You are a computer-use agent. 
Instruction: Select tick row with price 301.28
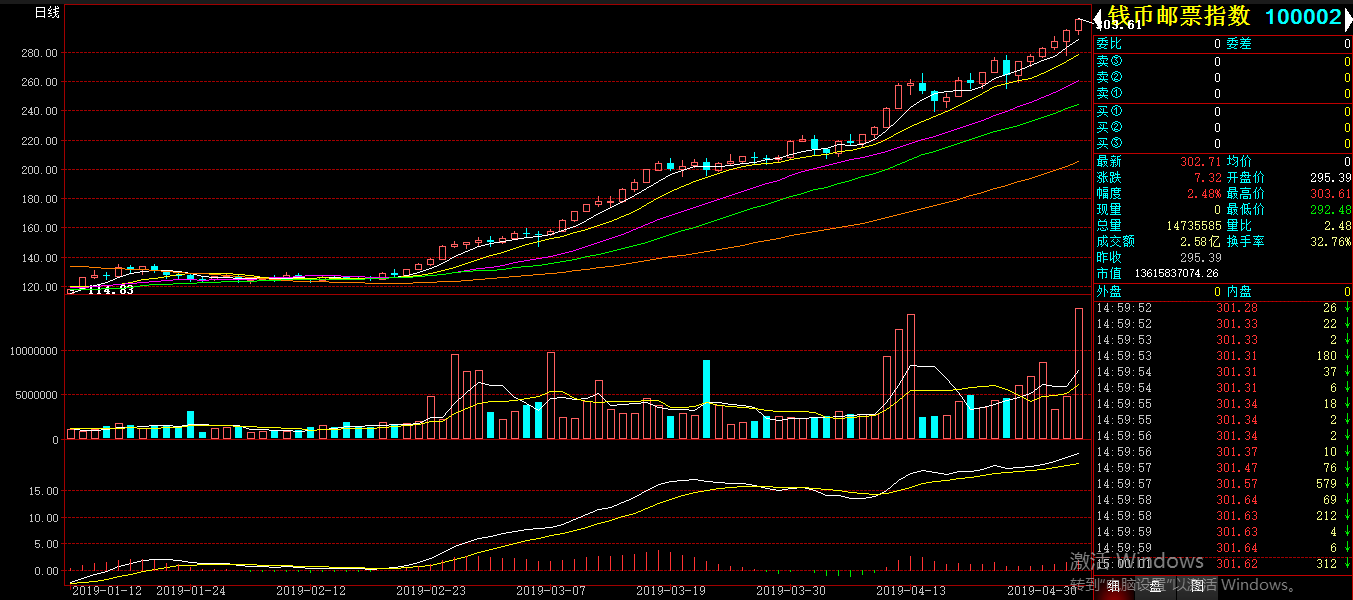(1223, 308)
